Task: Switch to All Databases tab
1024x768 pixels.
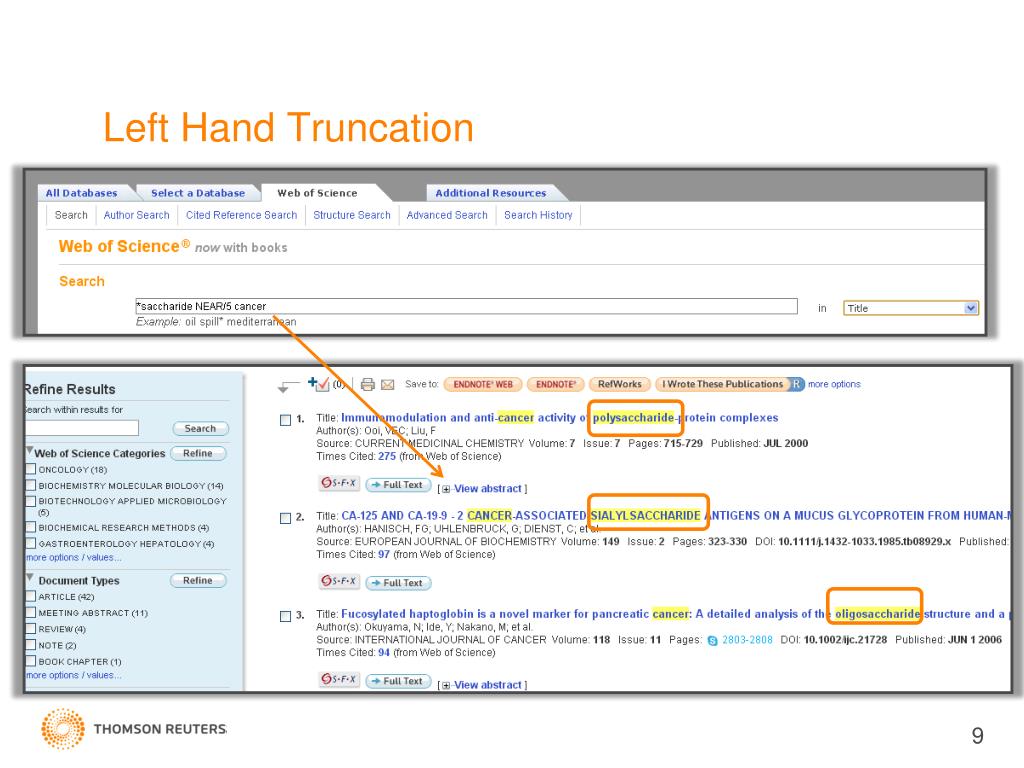Action: [82, 193]
